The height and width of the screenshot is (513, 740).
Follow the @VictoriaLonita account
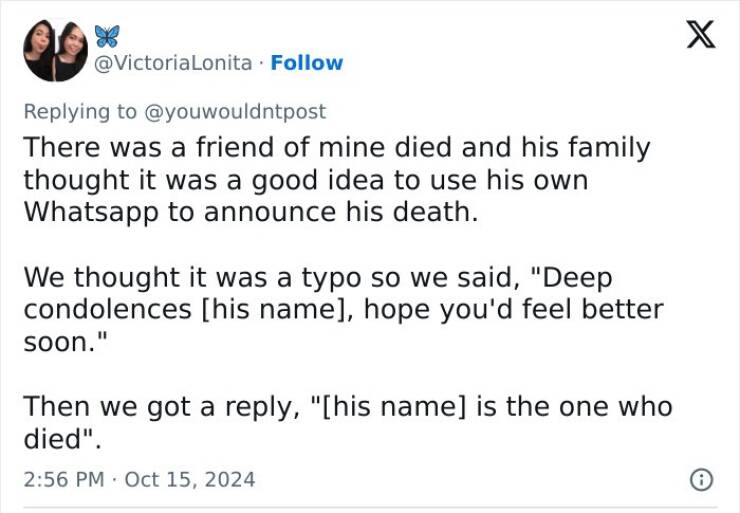tap(307, 63)
